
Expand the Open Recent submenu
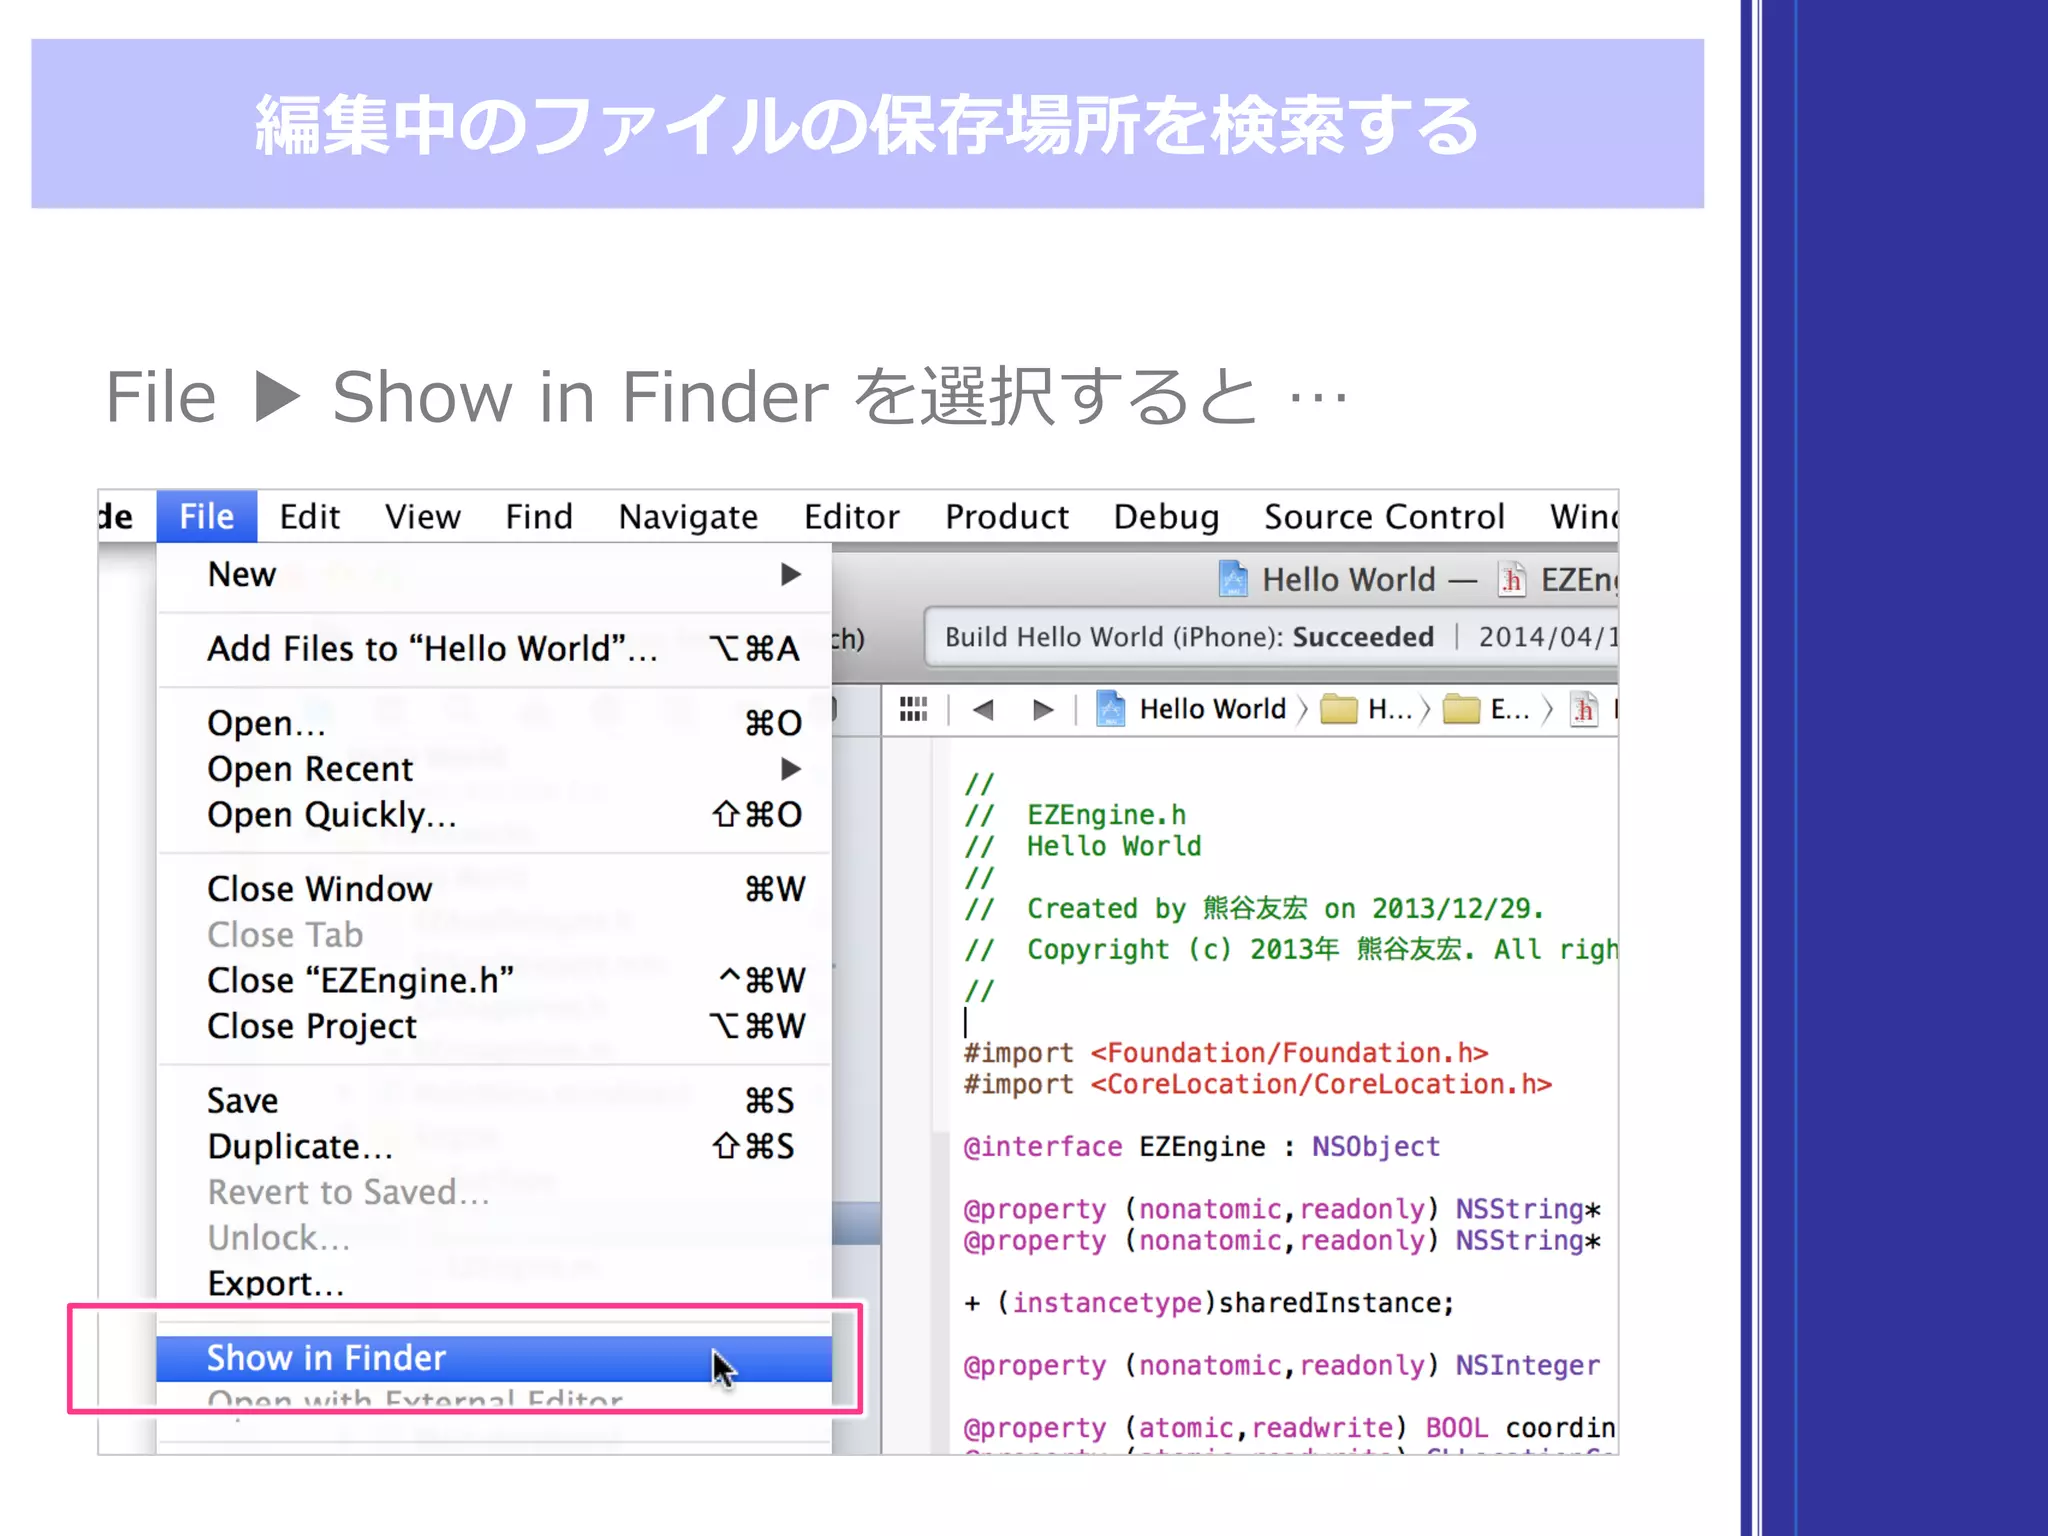494,769
